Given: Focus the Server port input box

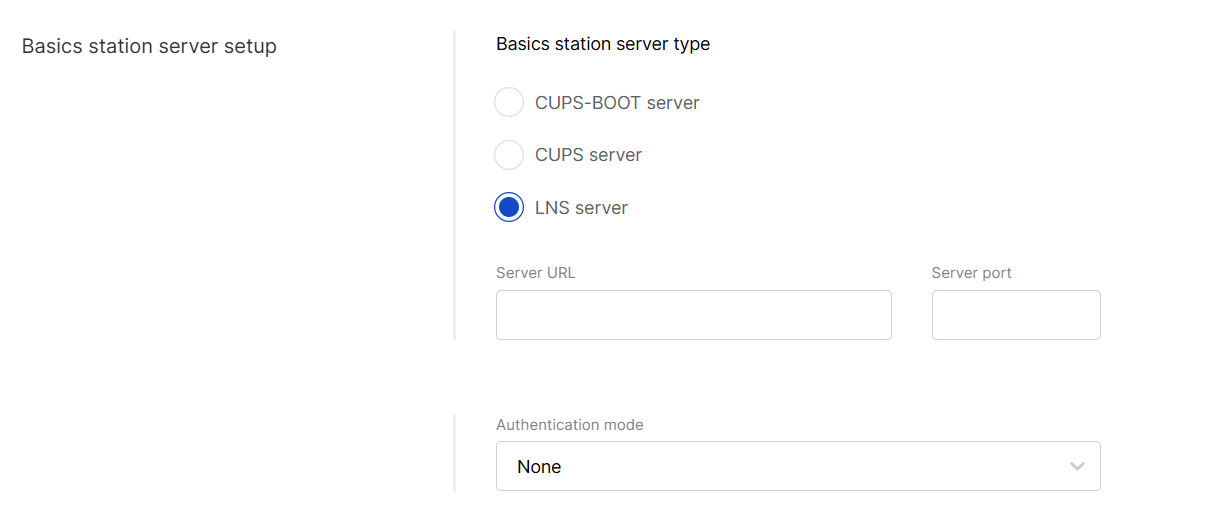Looking at the screenshot, I should point(1016,315).
